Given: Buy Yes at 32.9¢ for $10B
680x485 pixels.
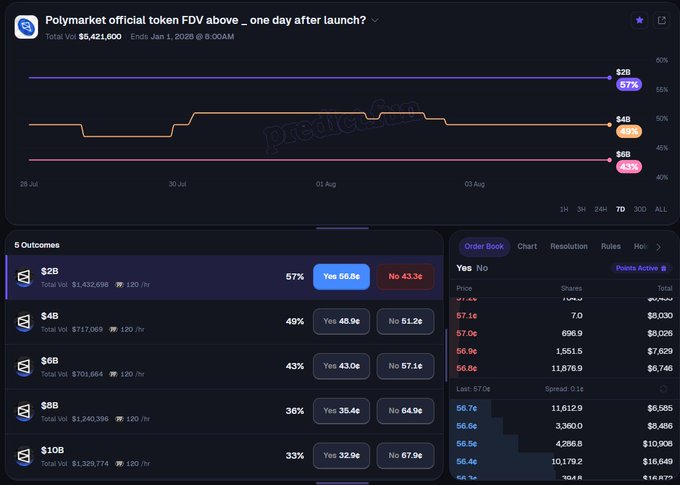Looking at the screenshot, I should tap(341, 455).
